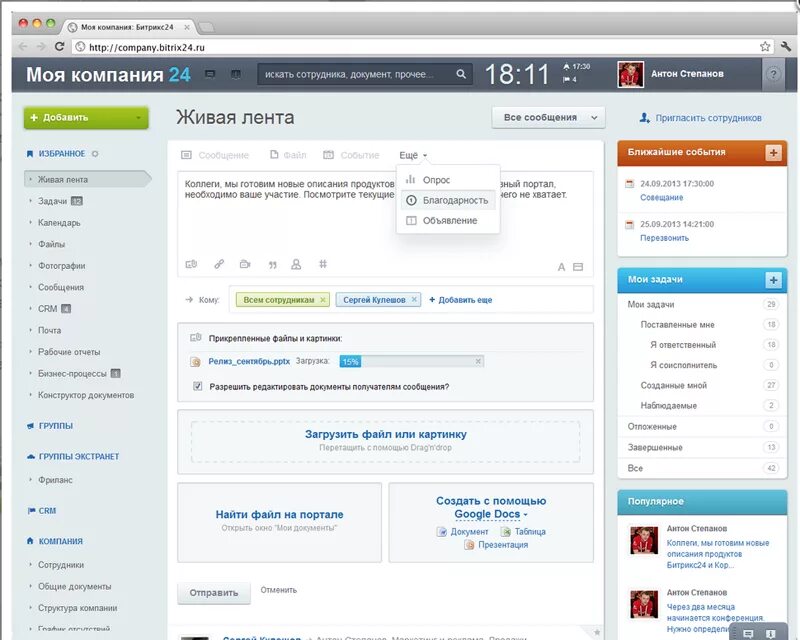Open Конструктор документов in the sidebar
The image size is (800, 640).
click(86, 395)
